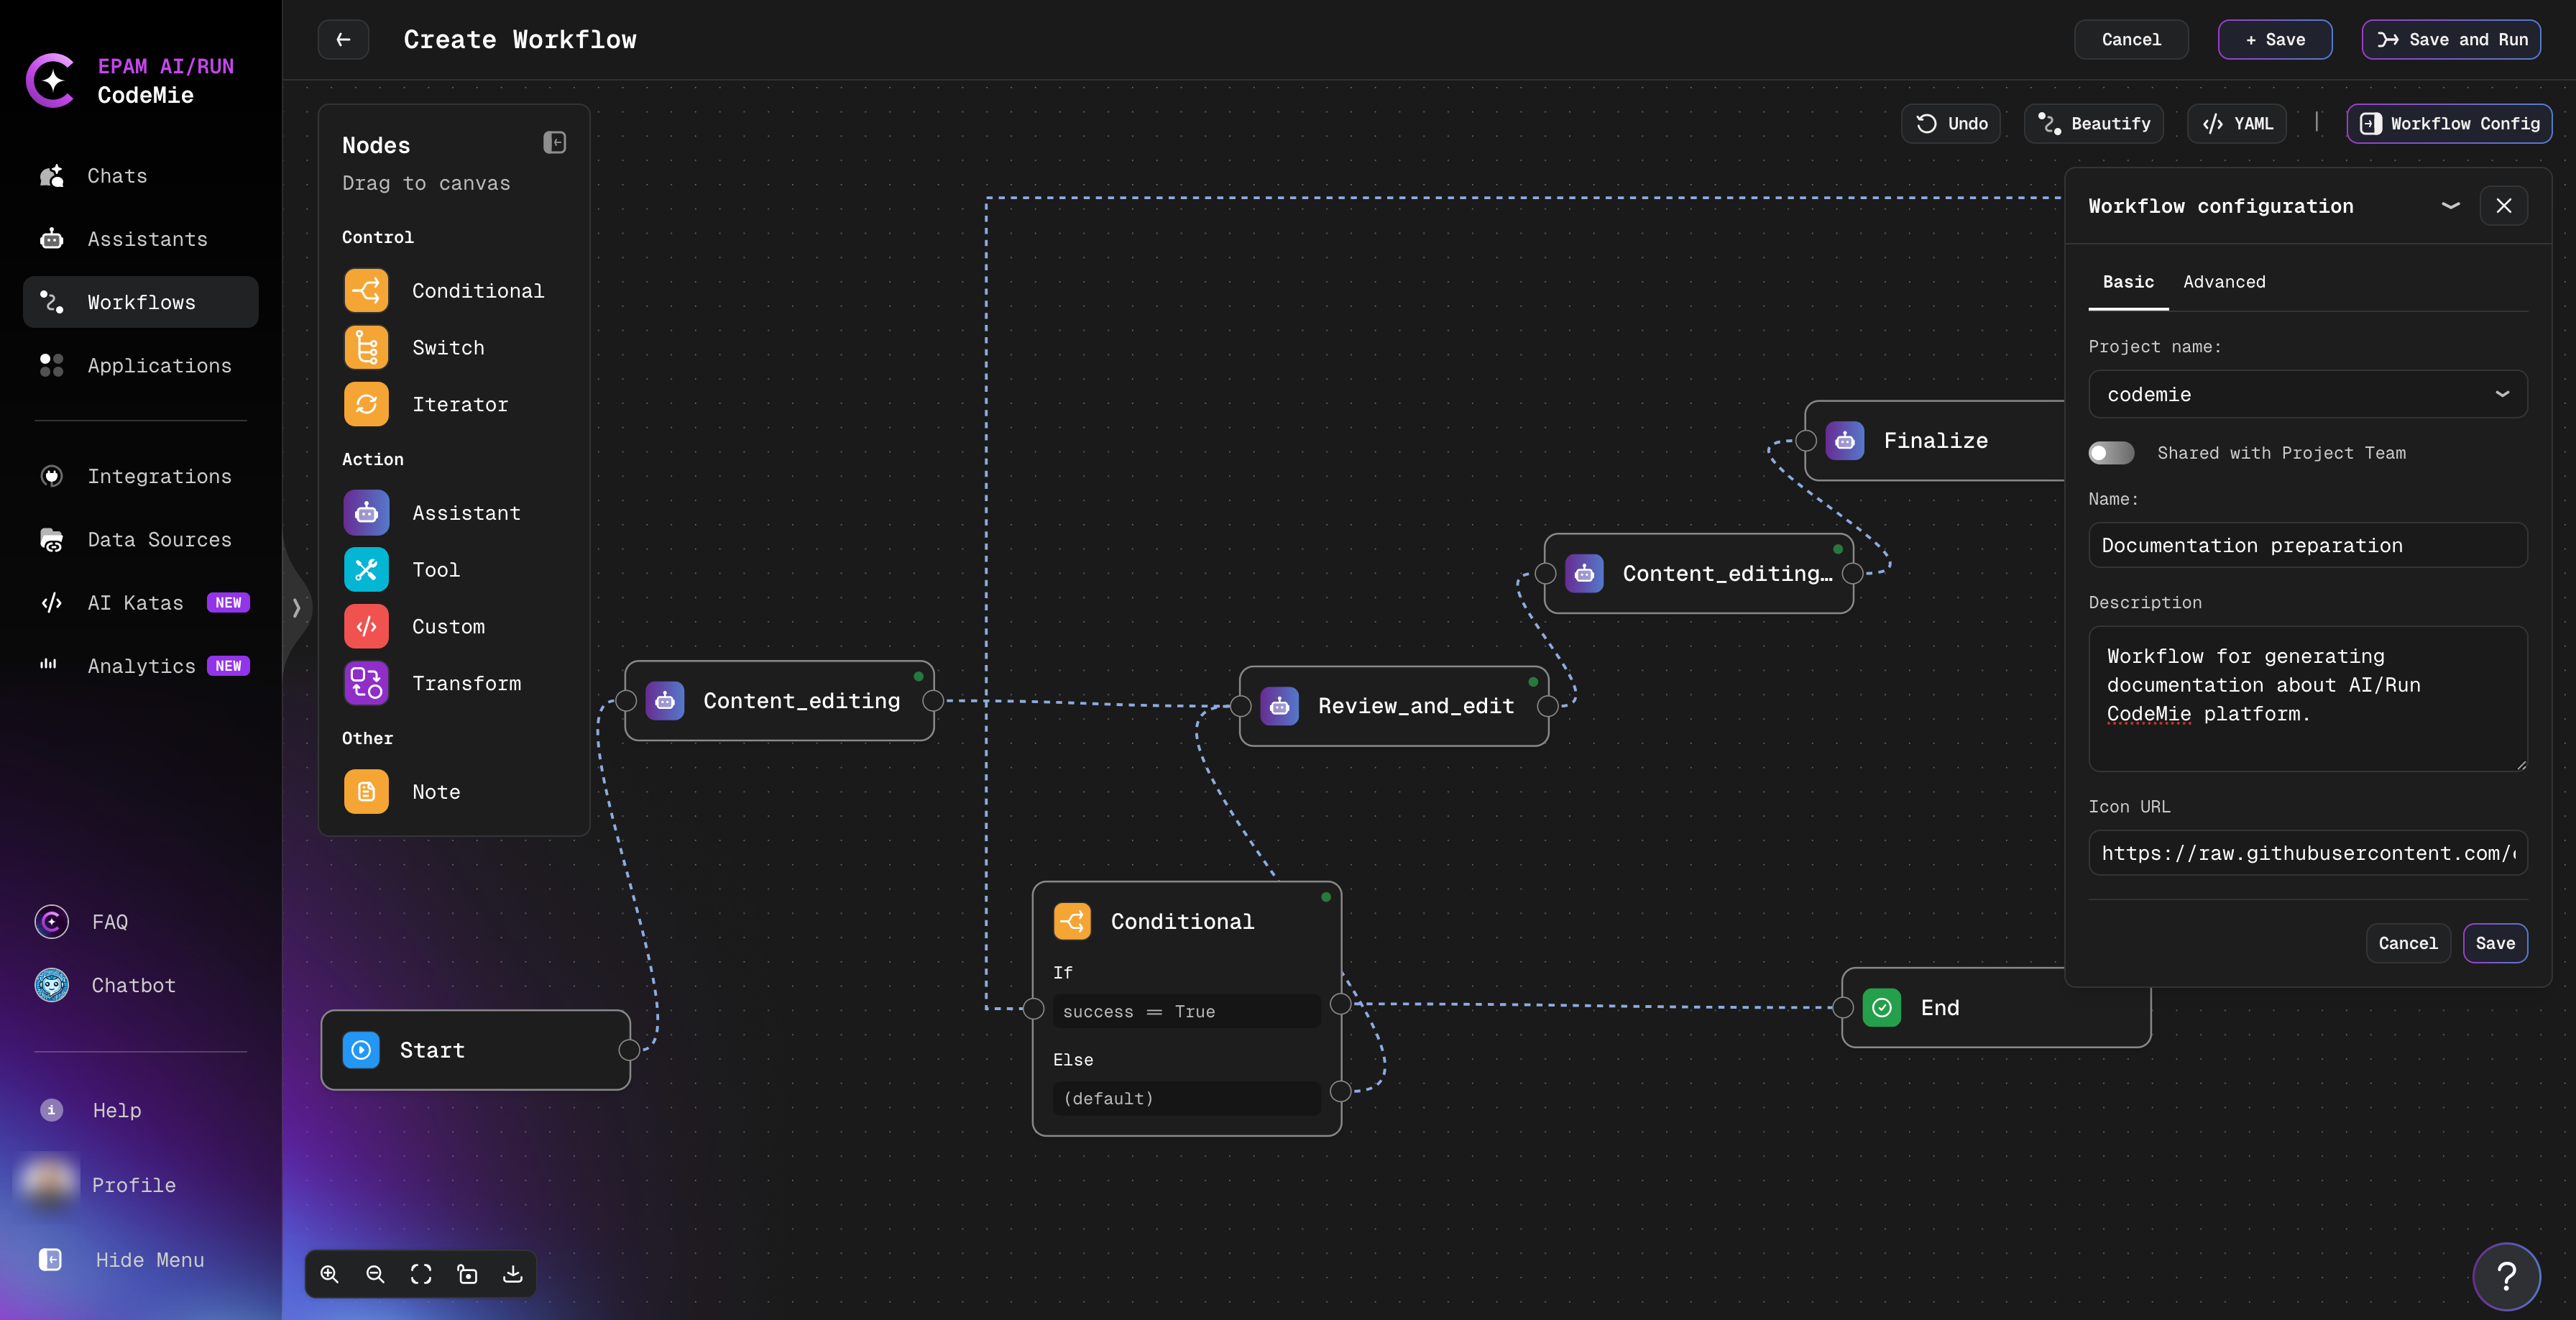This screenshot has height=1320, width=2576.
Task: Toggle Shared with Project Team switch
Action: [x=2111, y=453]
